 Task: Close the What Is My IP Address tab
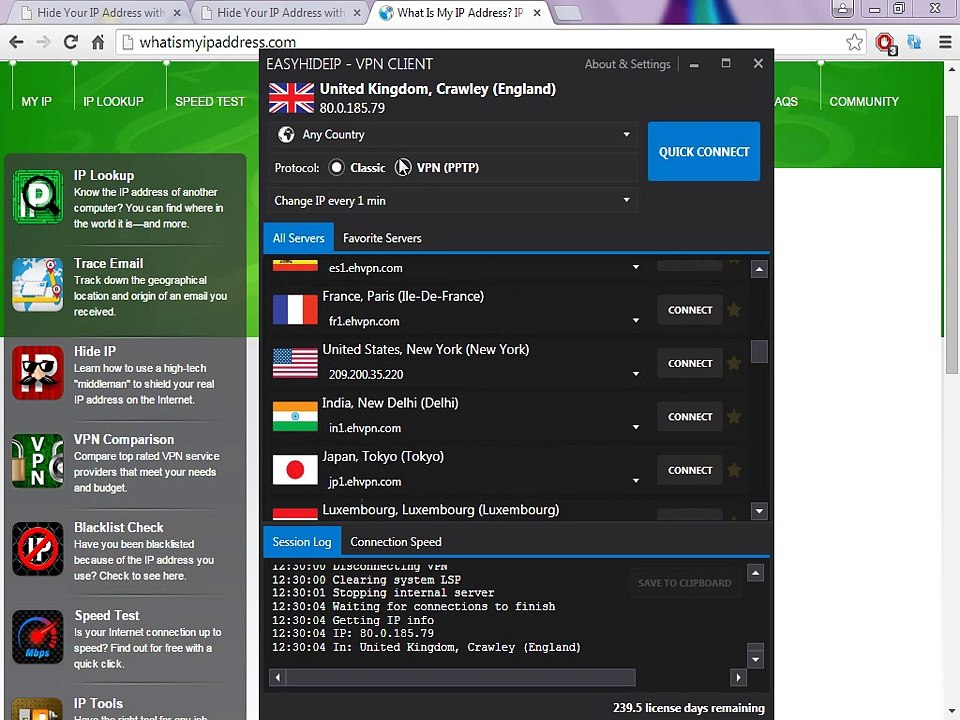[x=537, y=13]
